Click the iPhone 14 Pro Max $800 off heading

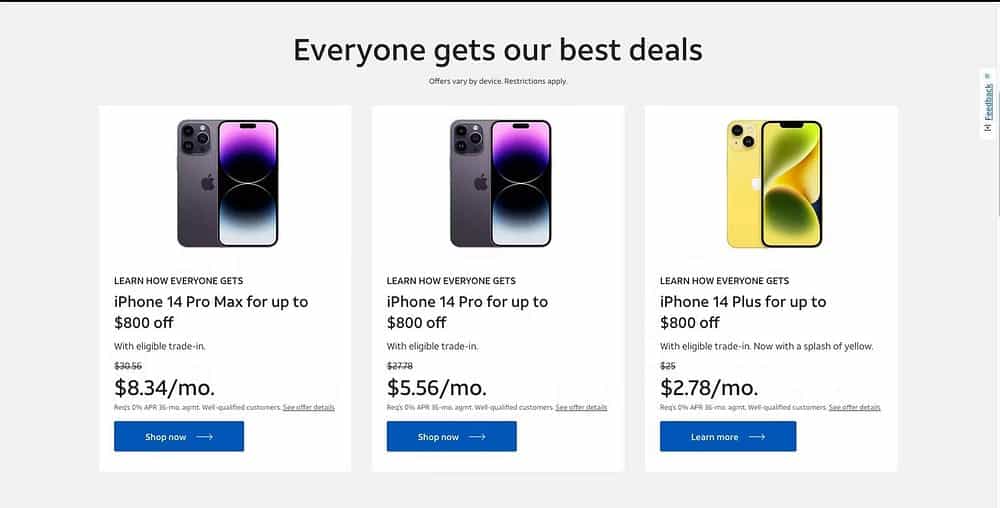(x=211, y=312)
